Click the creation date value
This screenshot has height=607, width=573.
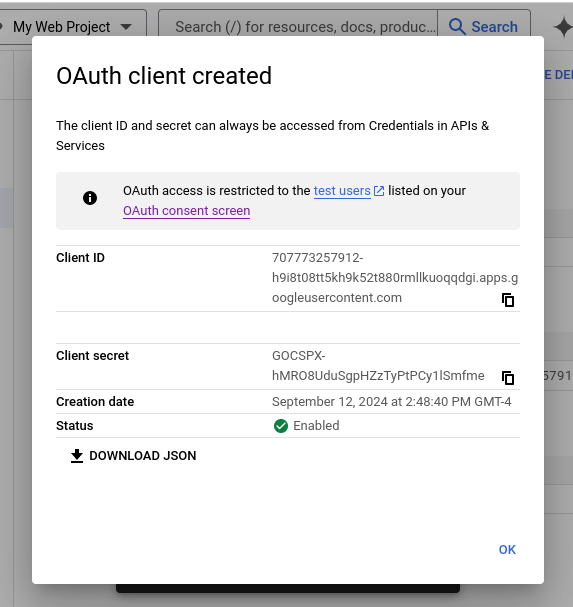pyautogui.click(x=391, y=402)
